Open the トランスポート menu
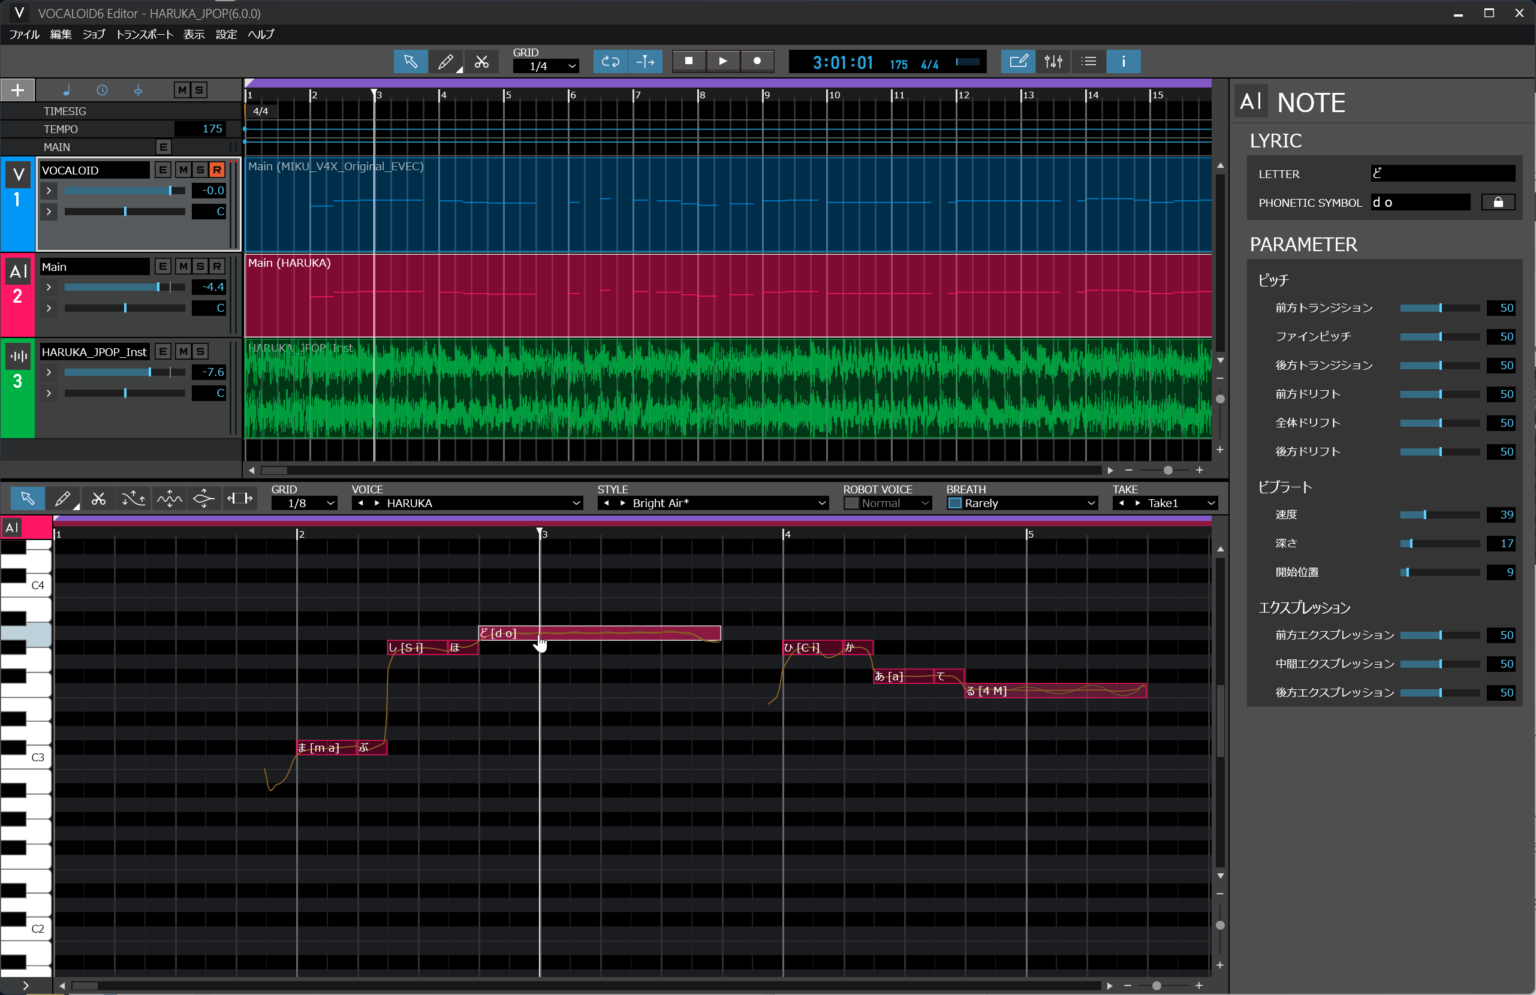Screen dimensions: 1536x995 tap(144, 34)
